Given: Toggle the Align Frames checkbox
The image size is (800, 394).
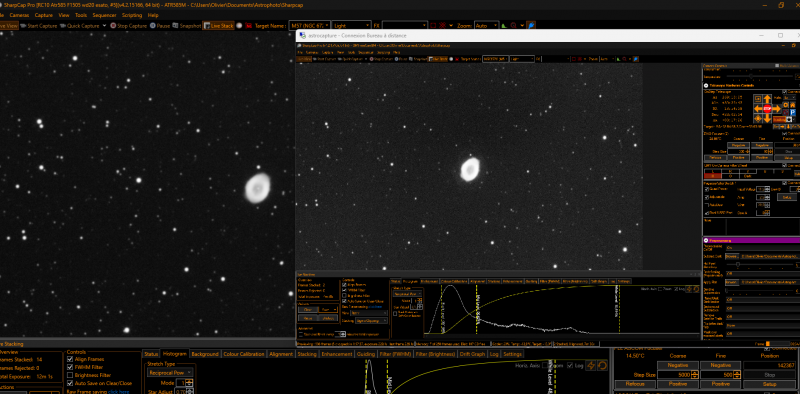Looking at the screenshot, I should tap(70, 359).
